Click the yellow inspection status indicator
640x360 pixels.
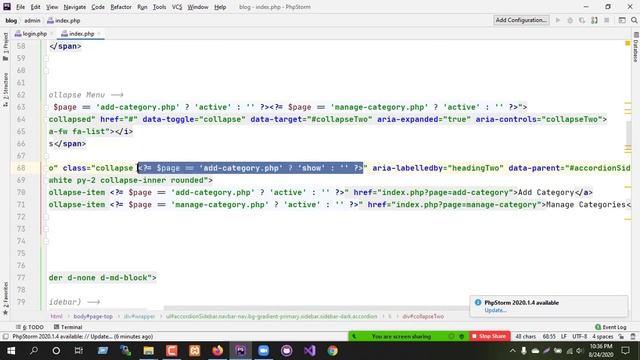point(628,43)
